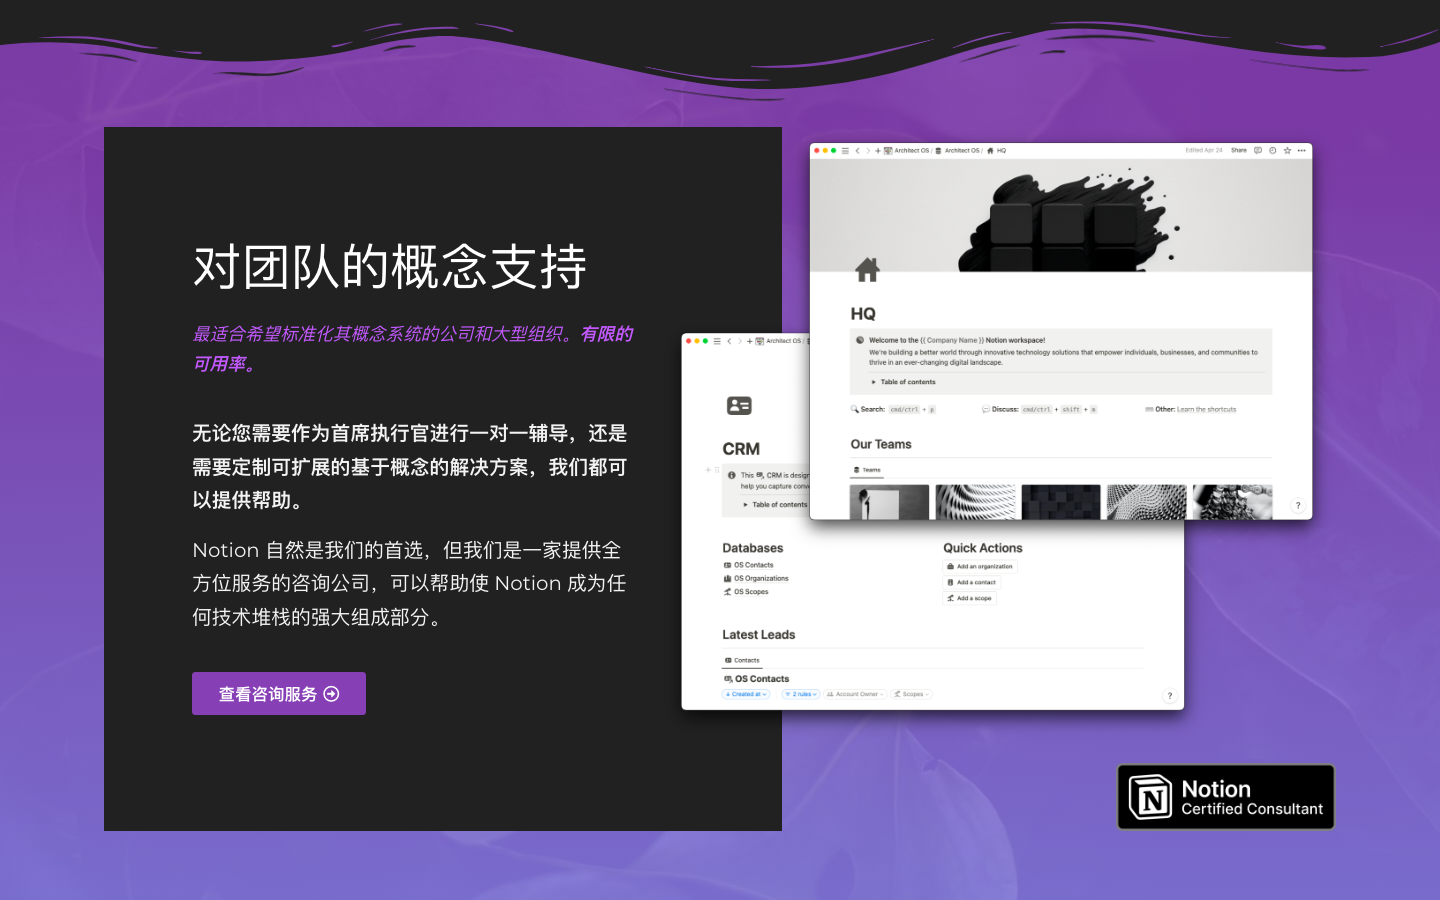Click the help question mark in HQ window
Image resolution: width=1440 pixels, height=900 pixels.
(1298, 506)
